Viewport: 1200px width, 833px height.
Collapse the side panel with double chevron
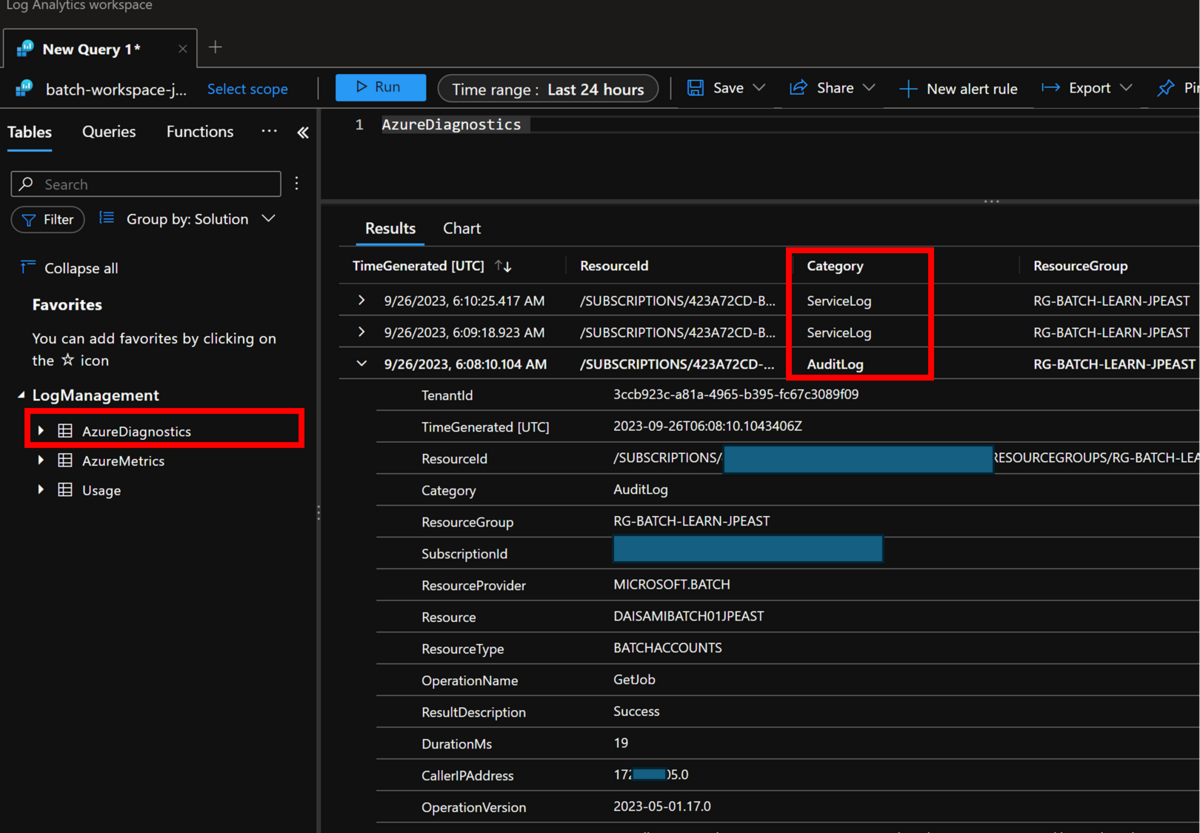coord(303,132)
